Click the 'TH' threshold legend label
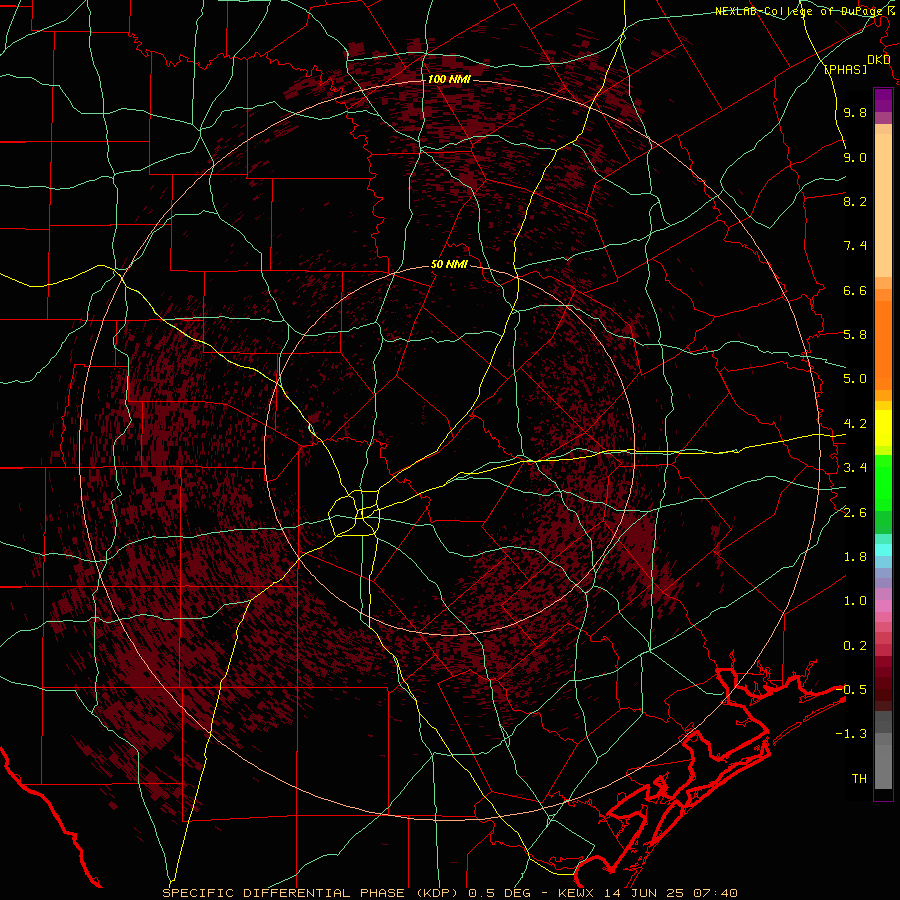This screenshot has width=900, height=900. coord(859,779)
